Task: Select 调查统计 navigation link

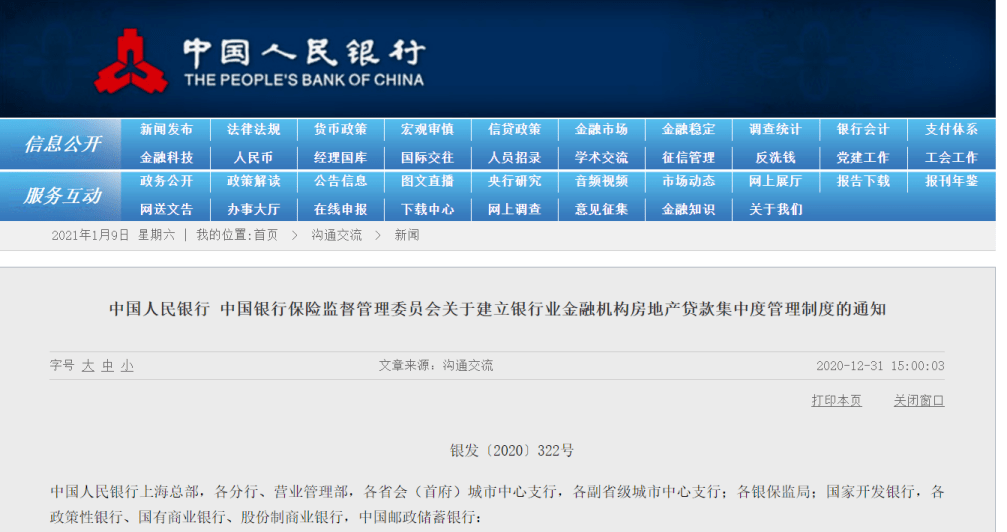Action: [x=775, y=129]
